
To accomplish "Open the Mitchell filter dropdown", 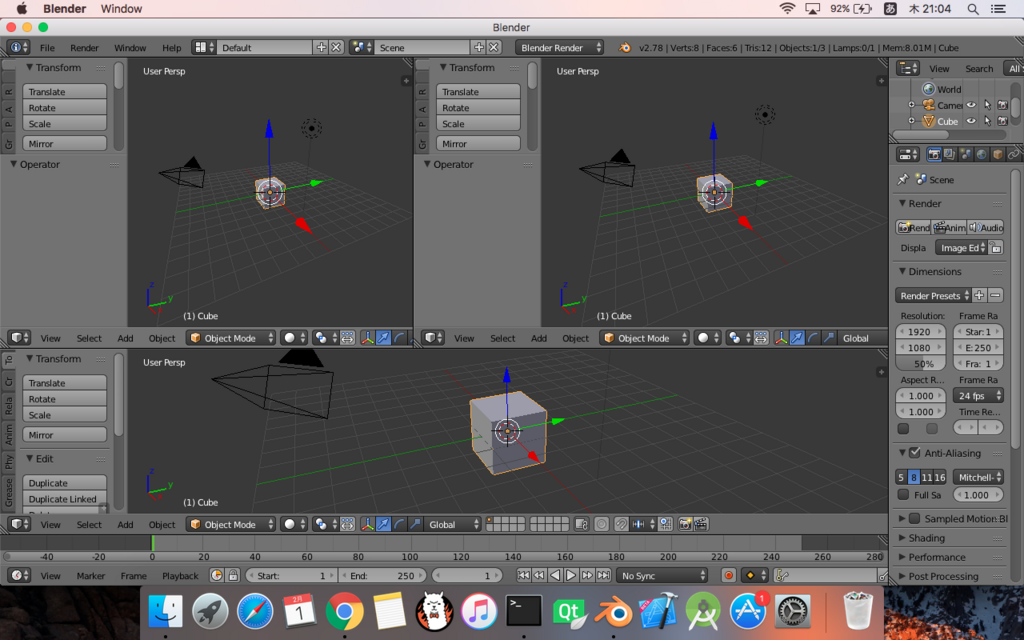I will [978, 477].
